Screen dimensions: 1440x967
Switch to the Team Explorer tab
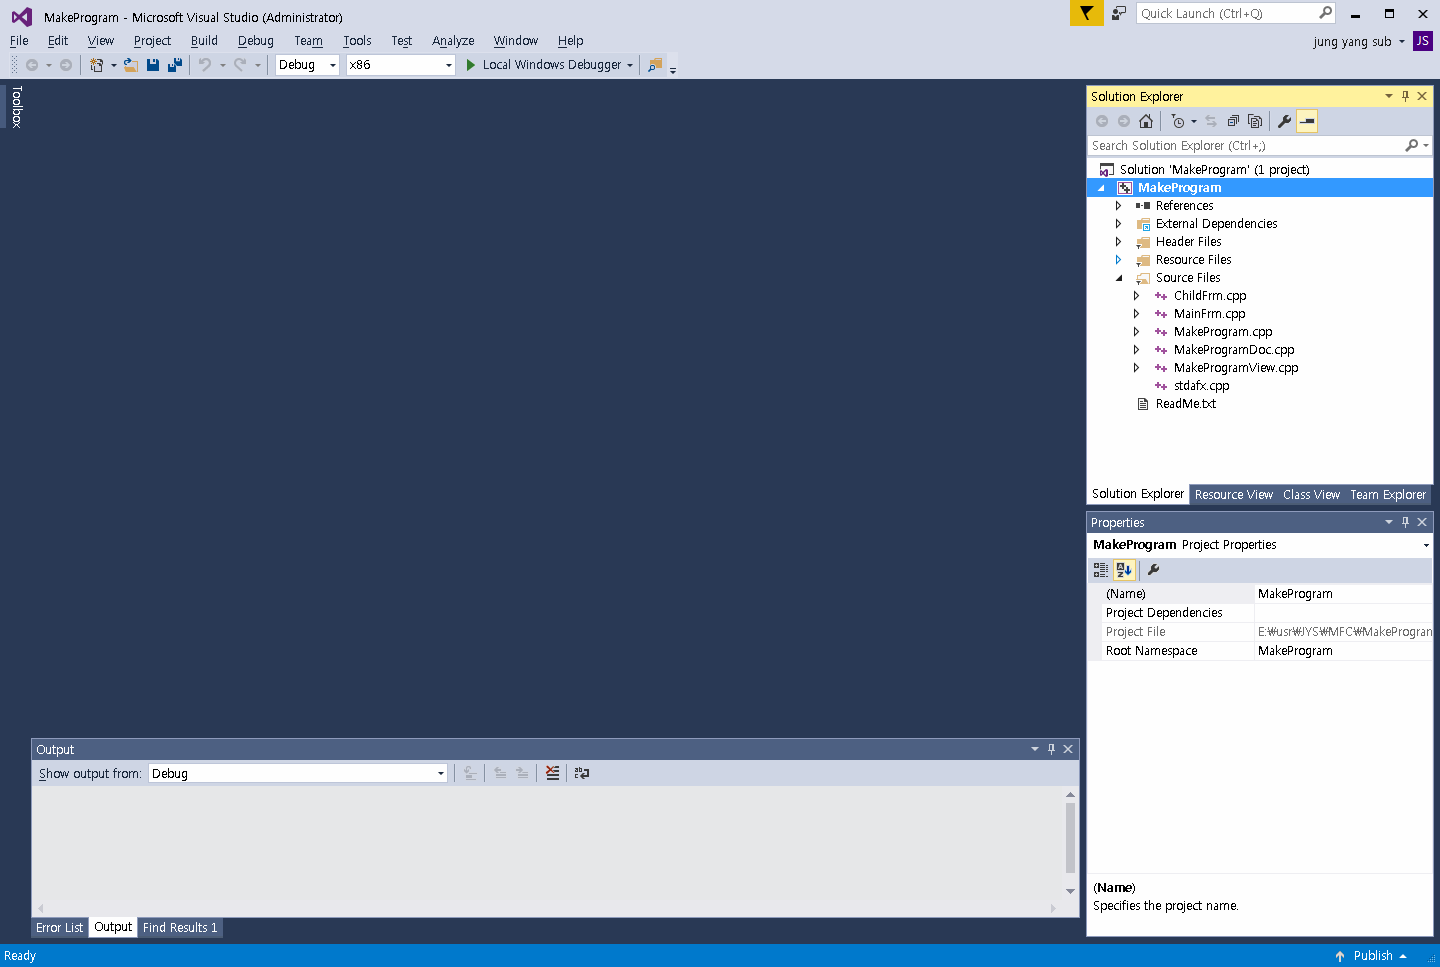pos(1388,495)
